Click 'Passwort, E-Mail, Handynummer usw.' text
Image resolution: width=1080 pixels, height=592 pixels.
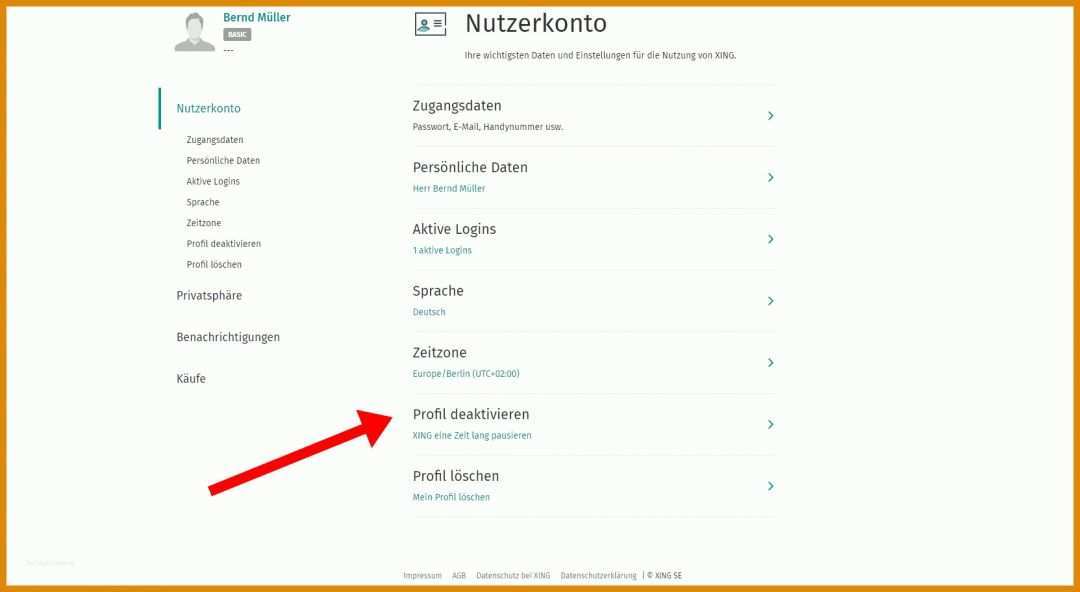[x=488, y=127]
